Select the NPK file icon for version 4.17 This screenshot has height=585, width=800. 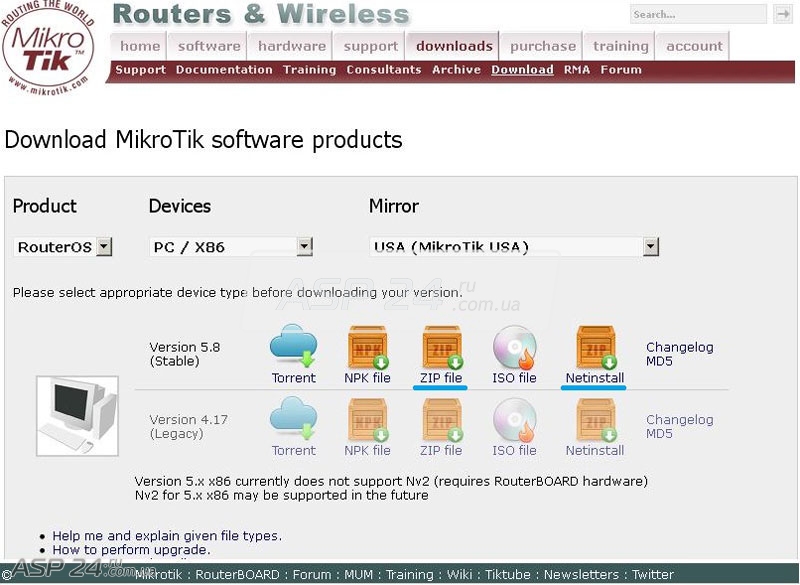(367, 420)
